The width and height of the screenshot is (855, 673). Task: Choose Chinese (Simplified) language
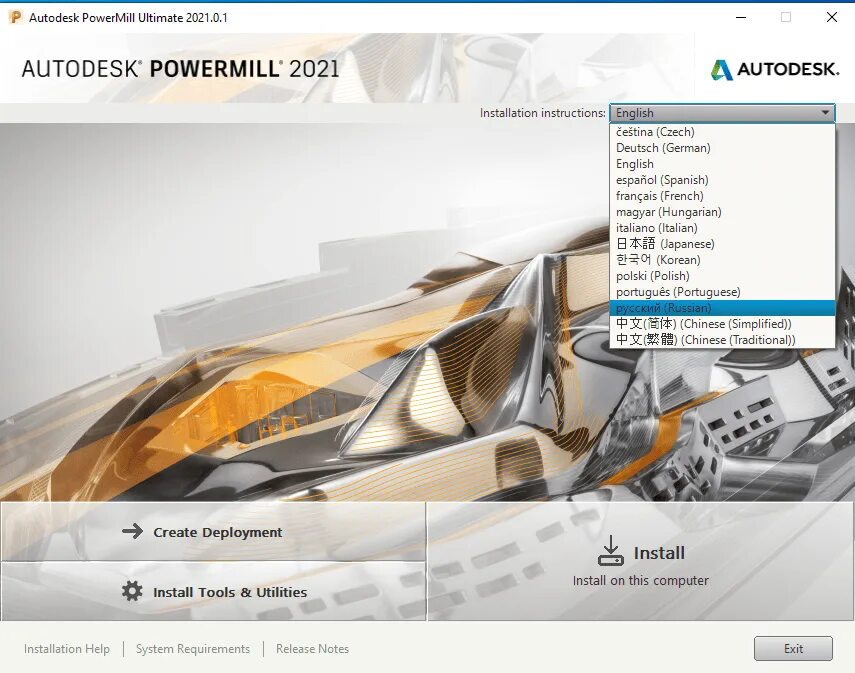(722, 324)
